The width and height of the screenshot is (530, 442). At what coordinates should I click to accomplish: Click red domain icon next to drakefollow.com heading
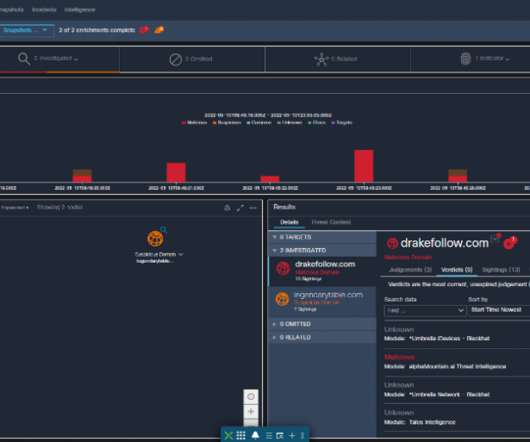(392, 243)
